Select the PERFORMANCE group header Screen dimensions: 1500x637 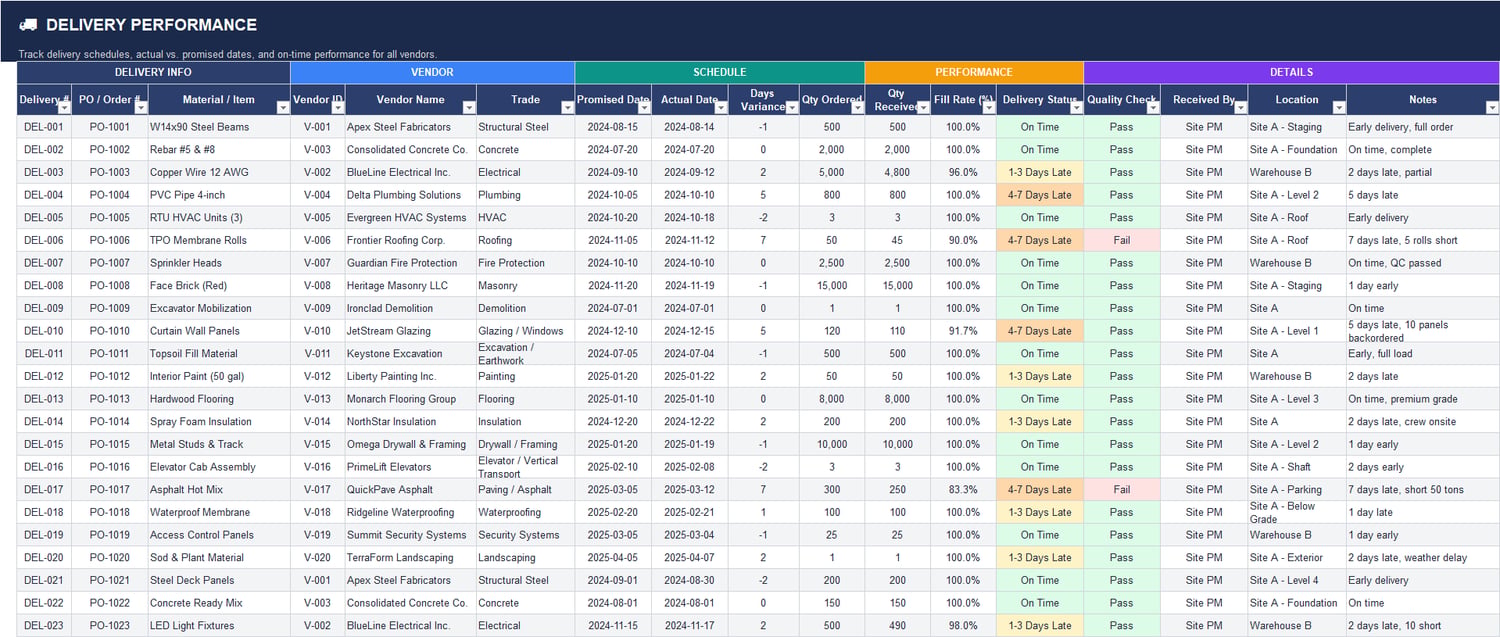[x=974, y=72]
